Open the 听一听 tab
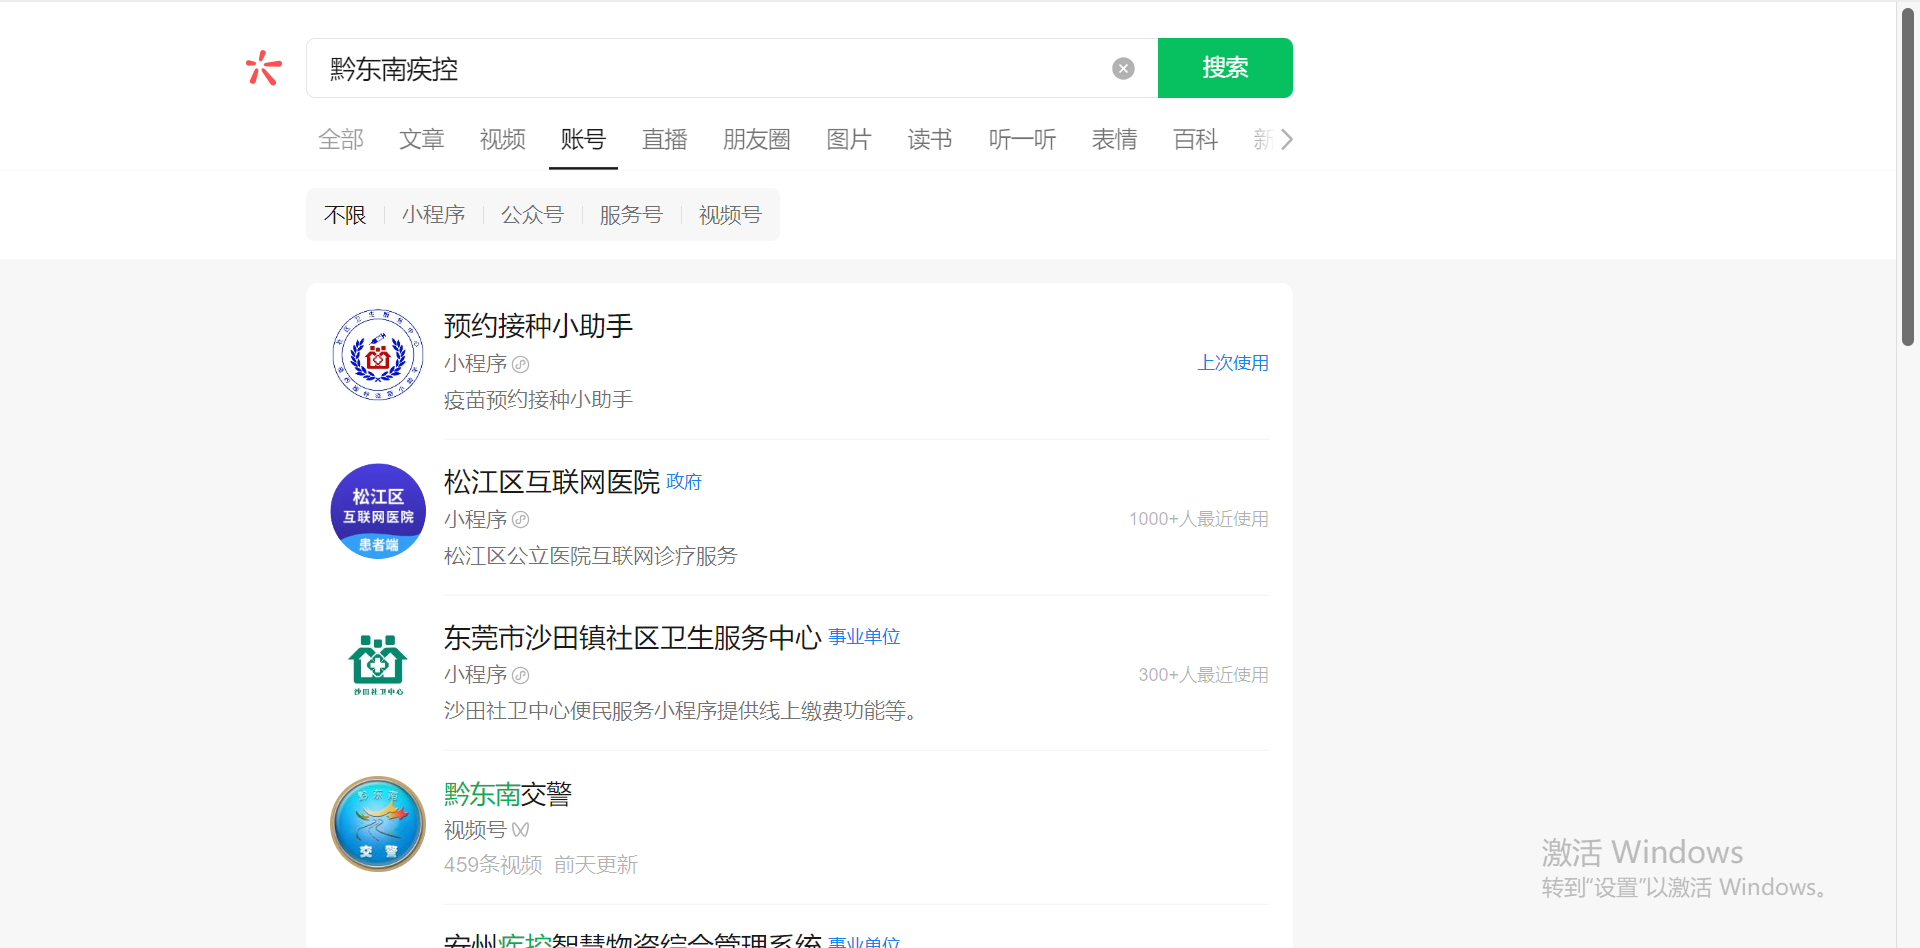Viewport: 1920px width, 948px height. pyautogui.click(x=1022, y=139)
